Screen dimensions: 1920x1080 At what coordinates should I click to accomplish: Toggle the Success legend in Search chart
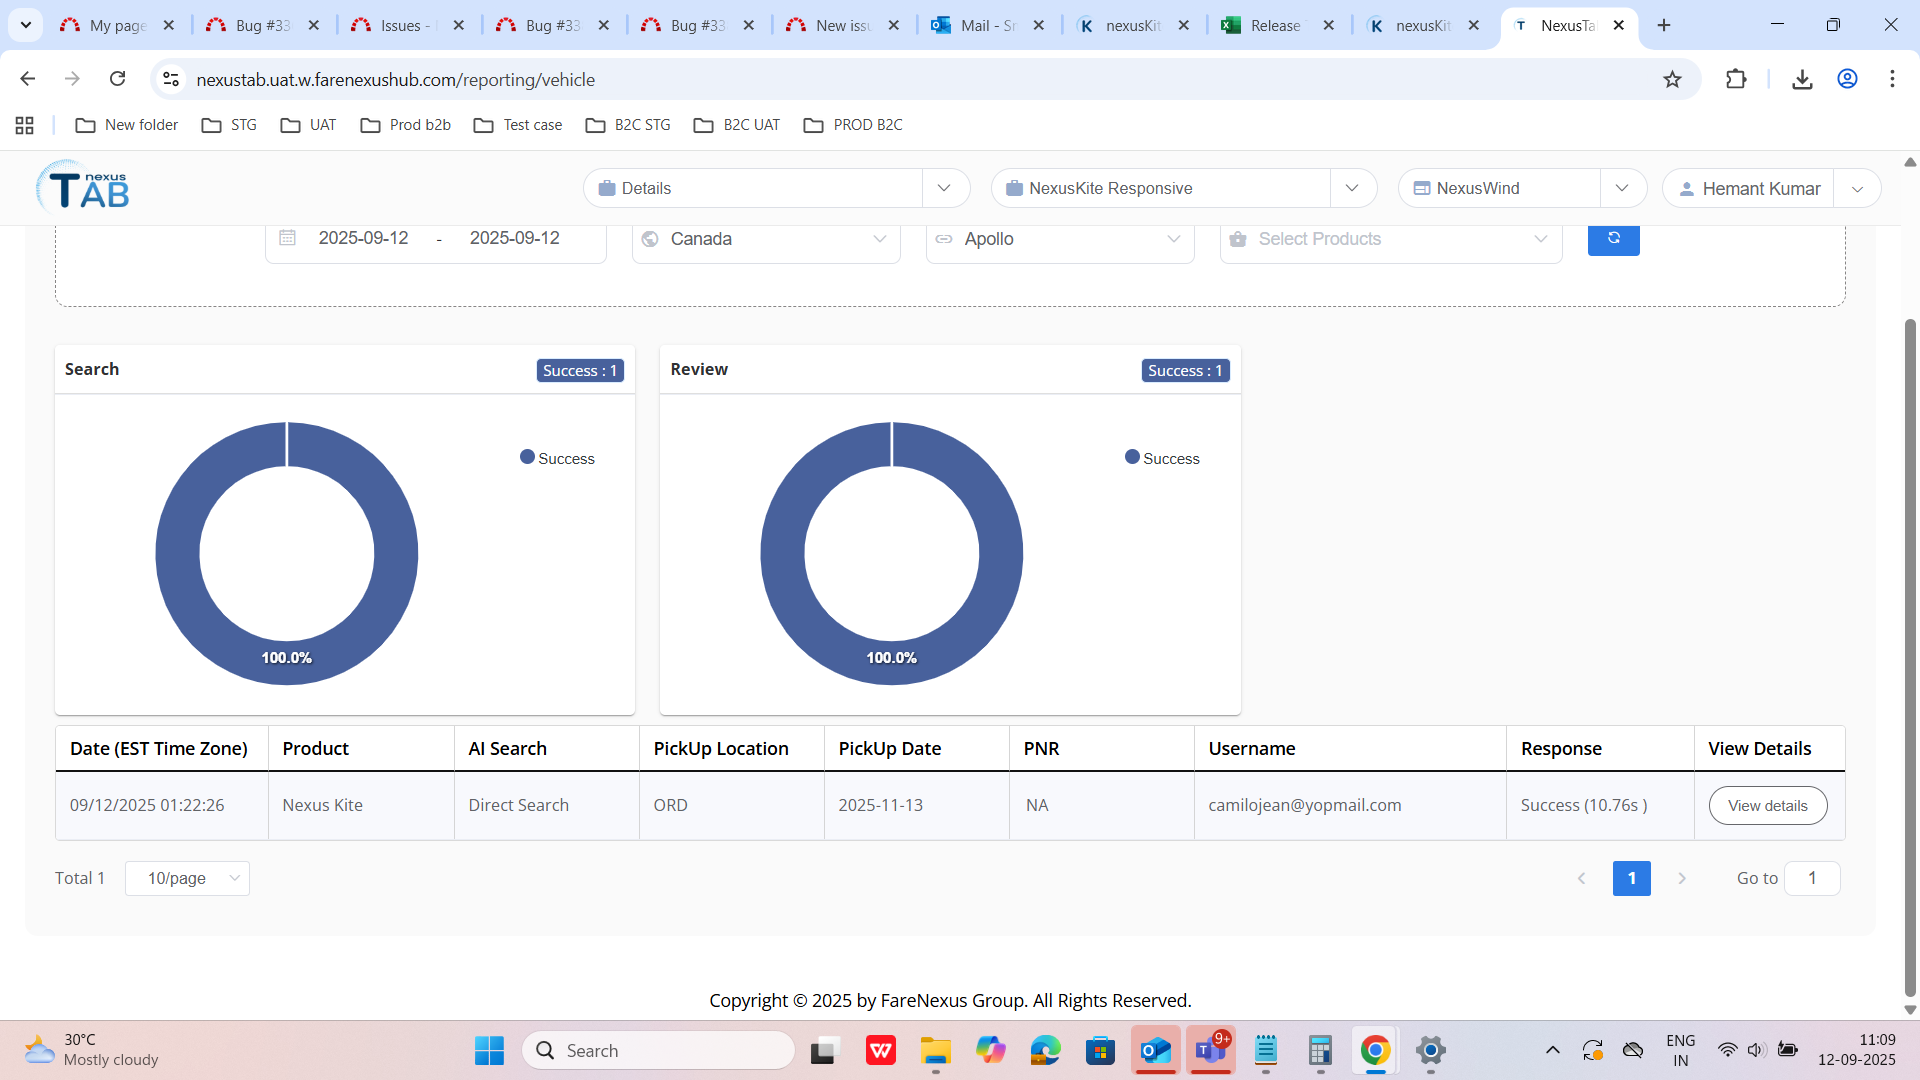pyautogui.click(x=557, y=458)
